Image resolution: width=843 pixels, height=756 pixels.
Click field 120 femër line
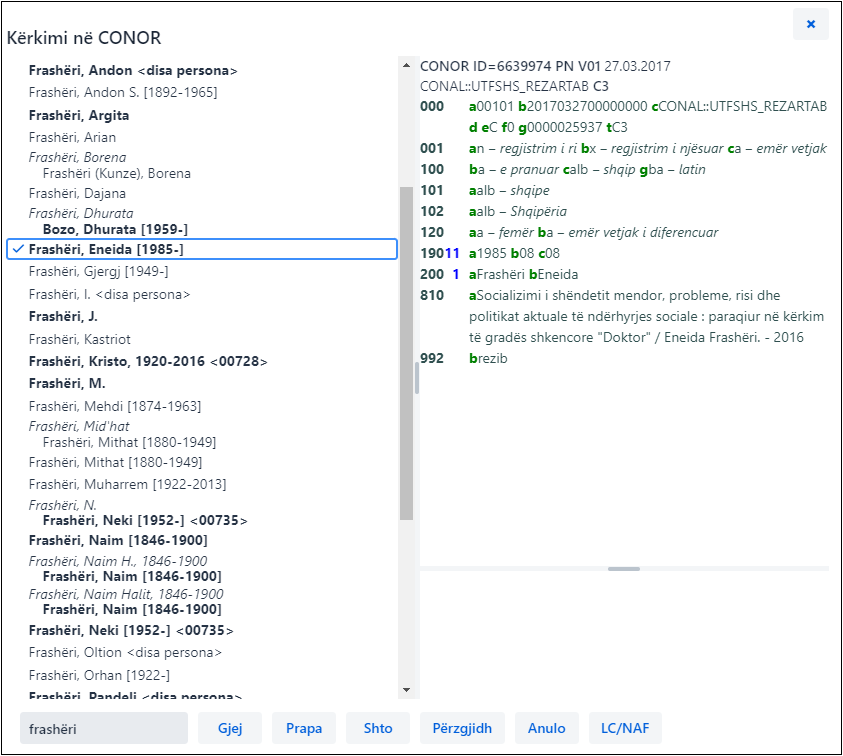click(569, 232)
